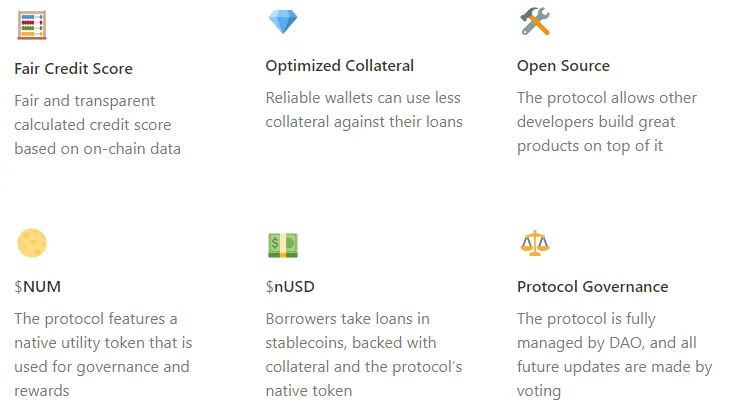The image size is (732, 420).
Task: Click the $NUM token heading
Action: (37, 287)
